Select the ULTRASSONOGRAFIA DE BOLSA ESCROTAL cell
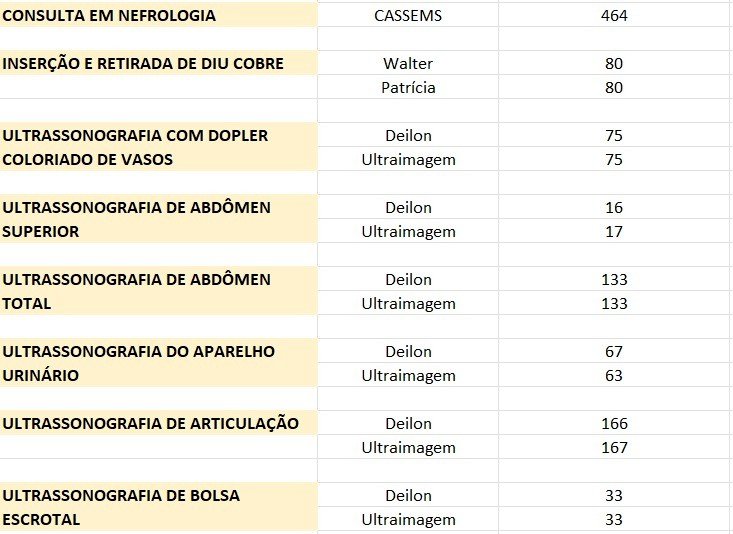Screen dimensions: 733x534 click(158, 507)
